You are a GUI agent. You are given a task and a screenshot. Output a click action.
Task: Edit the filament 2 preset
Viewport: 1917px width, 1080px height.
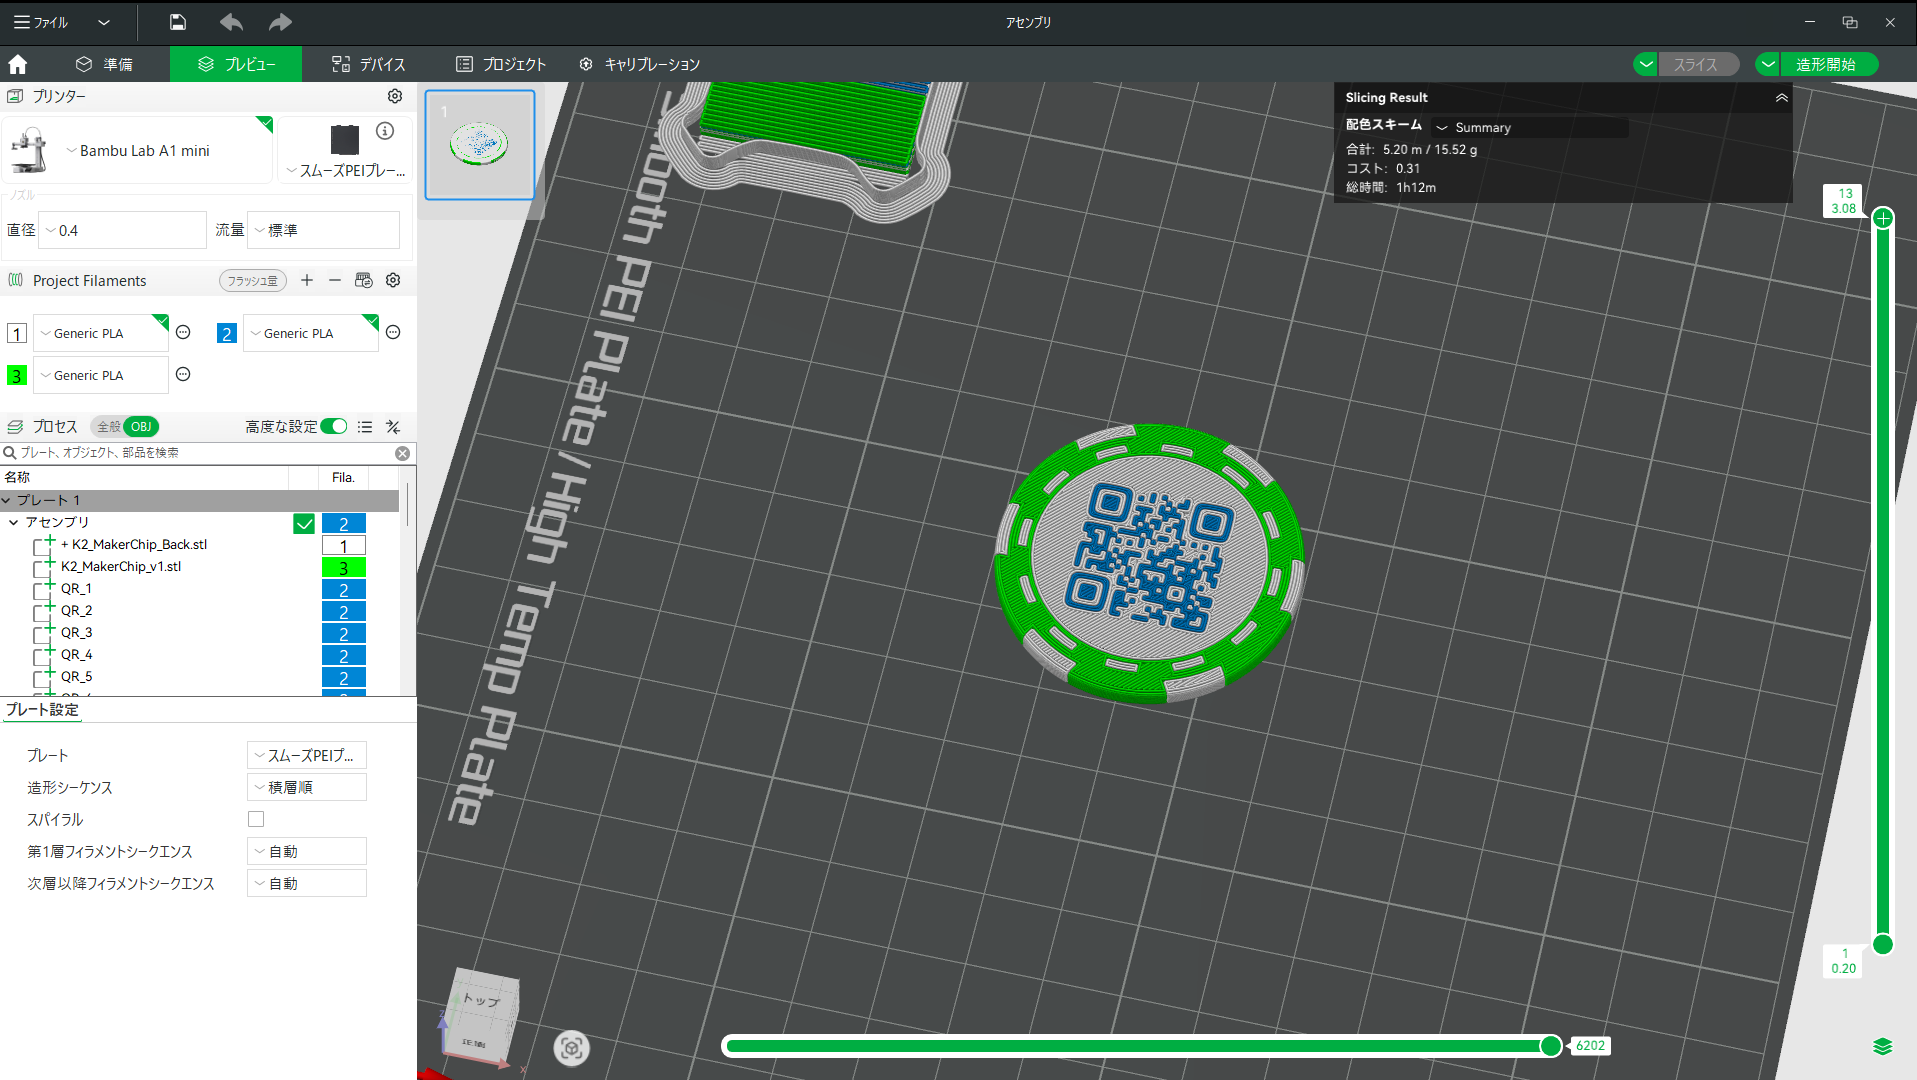point(393,332)
